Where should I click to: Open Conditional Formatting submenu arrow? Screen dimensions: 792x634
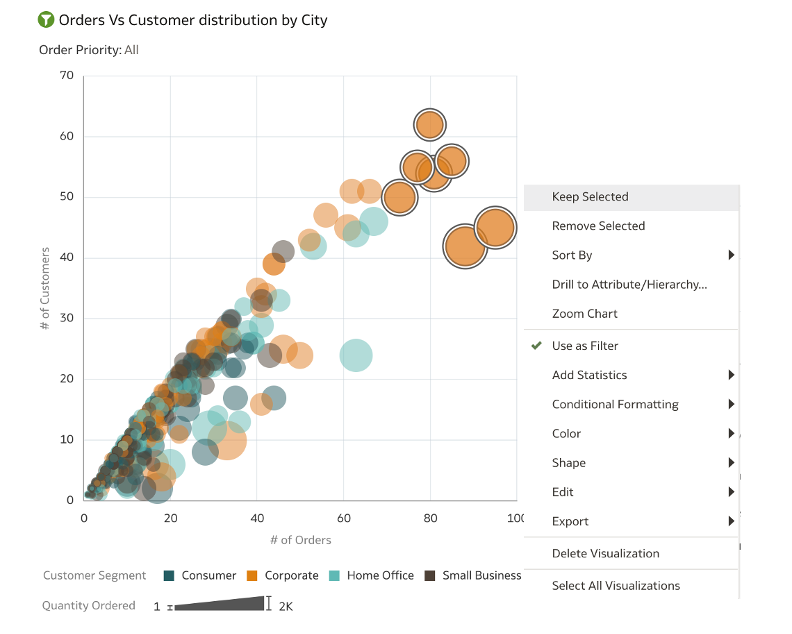tap(731, 405)
